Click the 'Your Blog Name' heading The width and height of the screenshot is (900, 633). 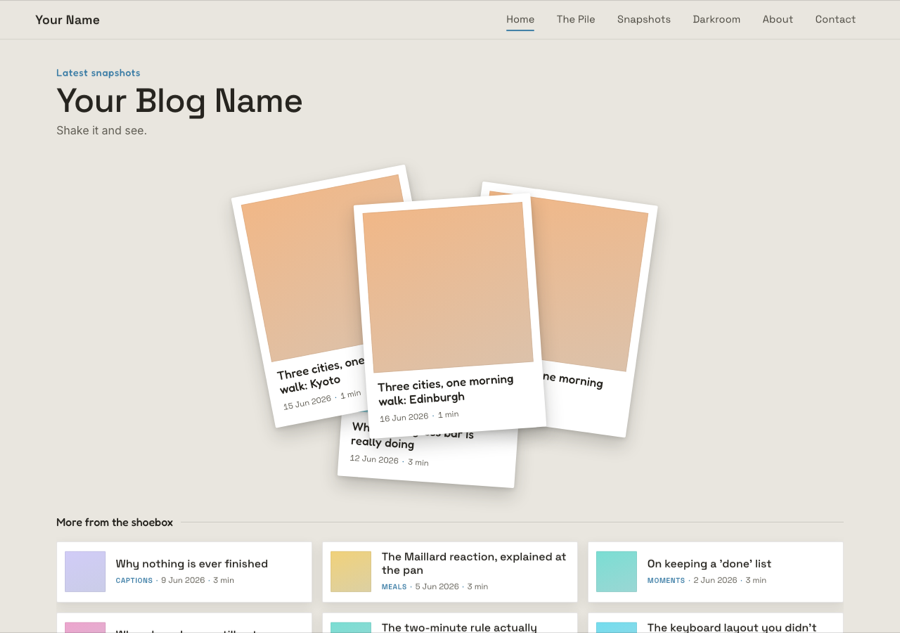[179, 101]
